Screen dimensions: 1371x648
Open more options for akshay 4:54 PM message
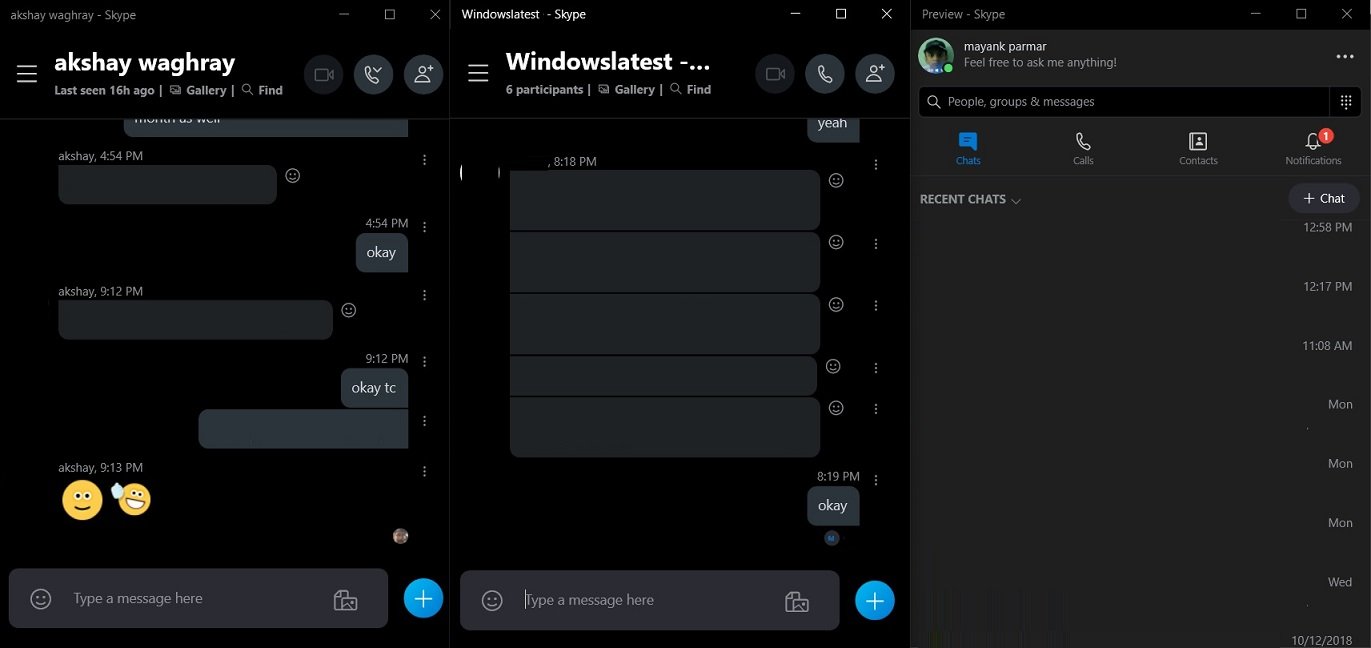[x=425, y=160]
